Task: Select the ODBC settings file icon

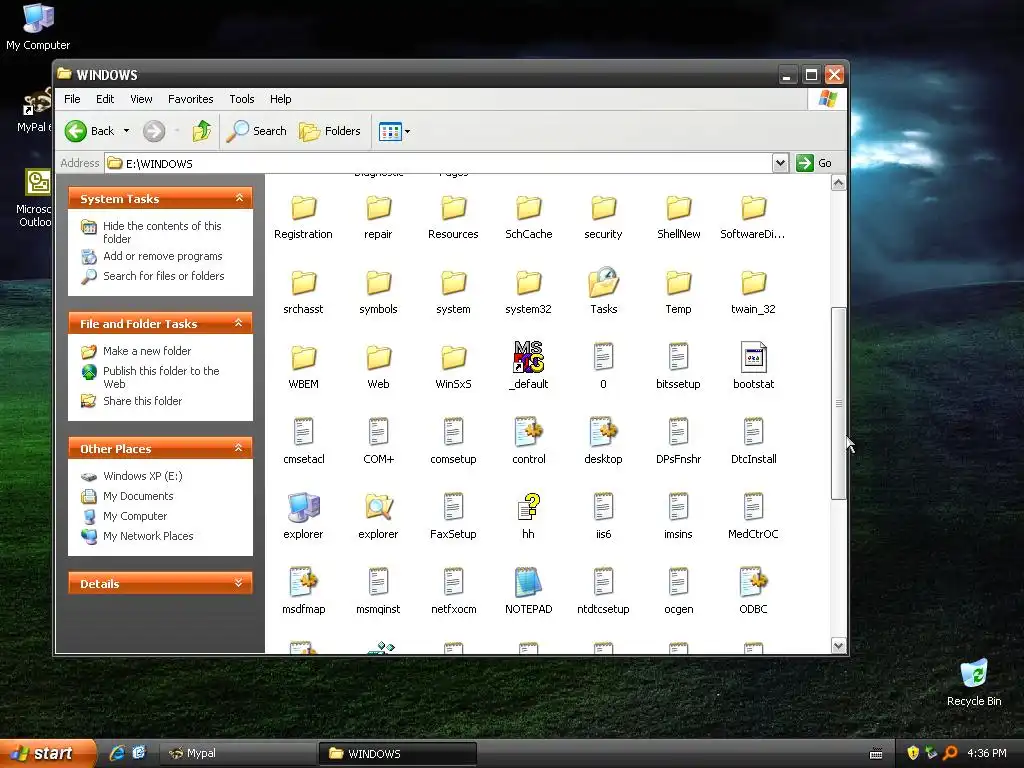Action: (x=754, y=583)
